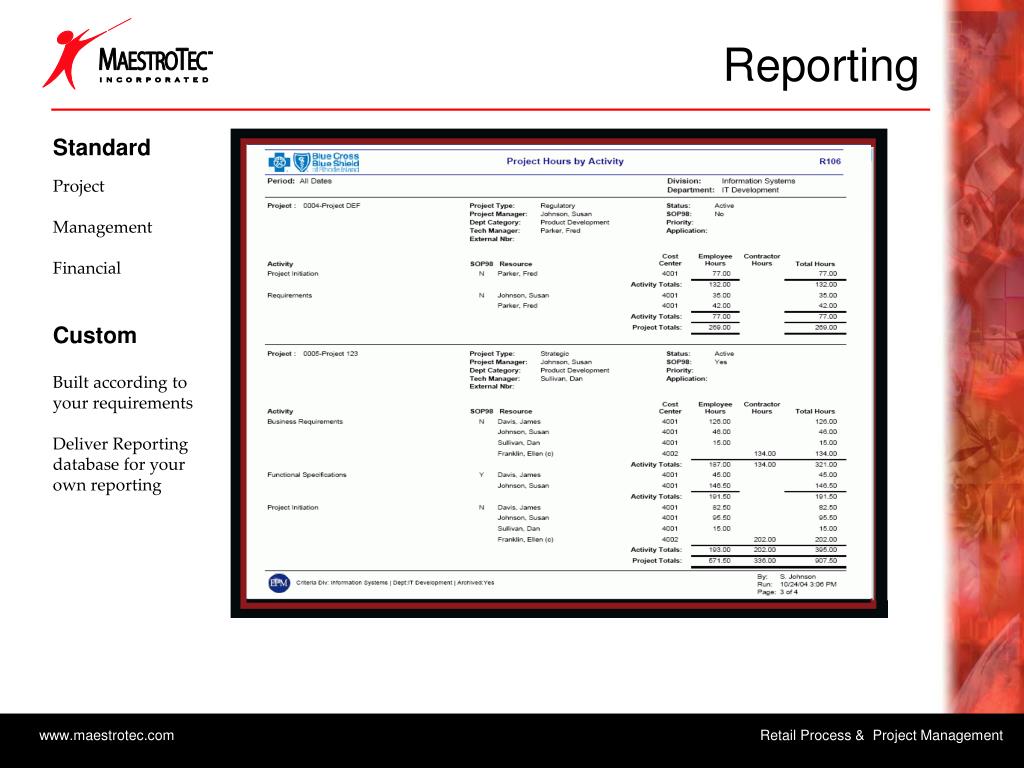This screenshot has width=1024, height=768.
Task: Select the 'Custom' heading
Action: click(95, 336)
